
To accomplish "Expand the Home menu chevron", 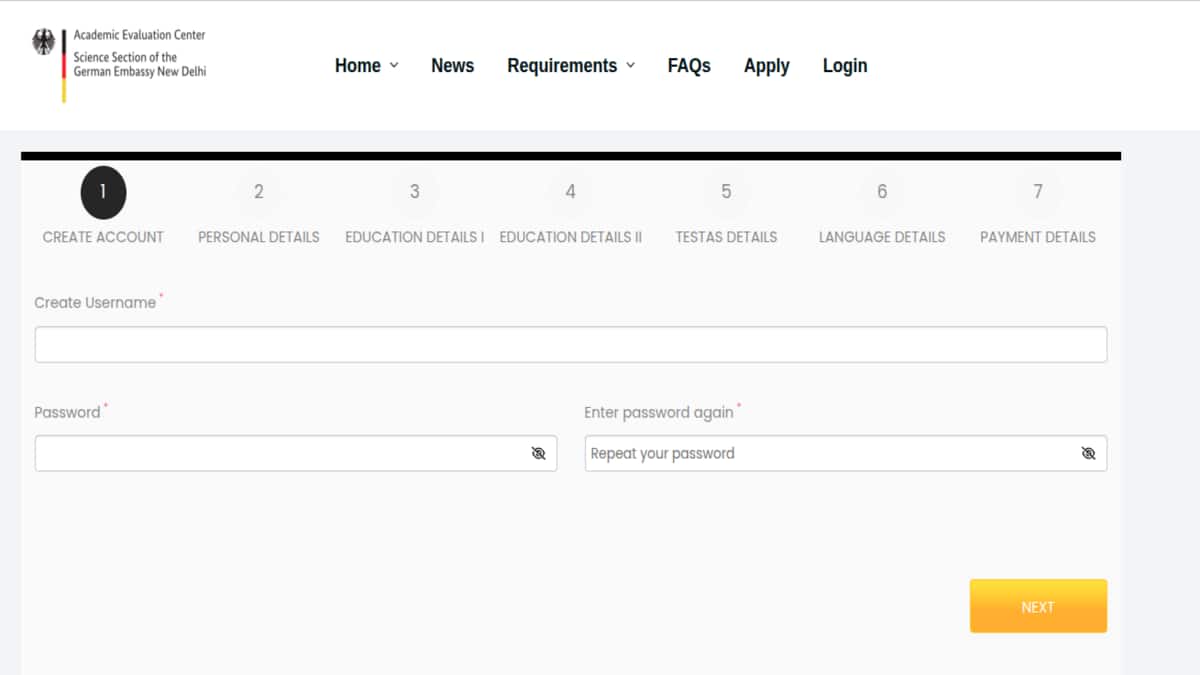I will [394, 65].
